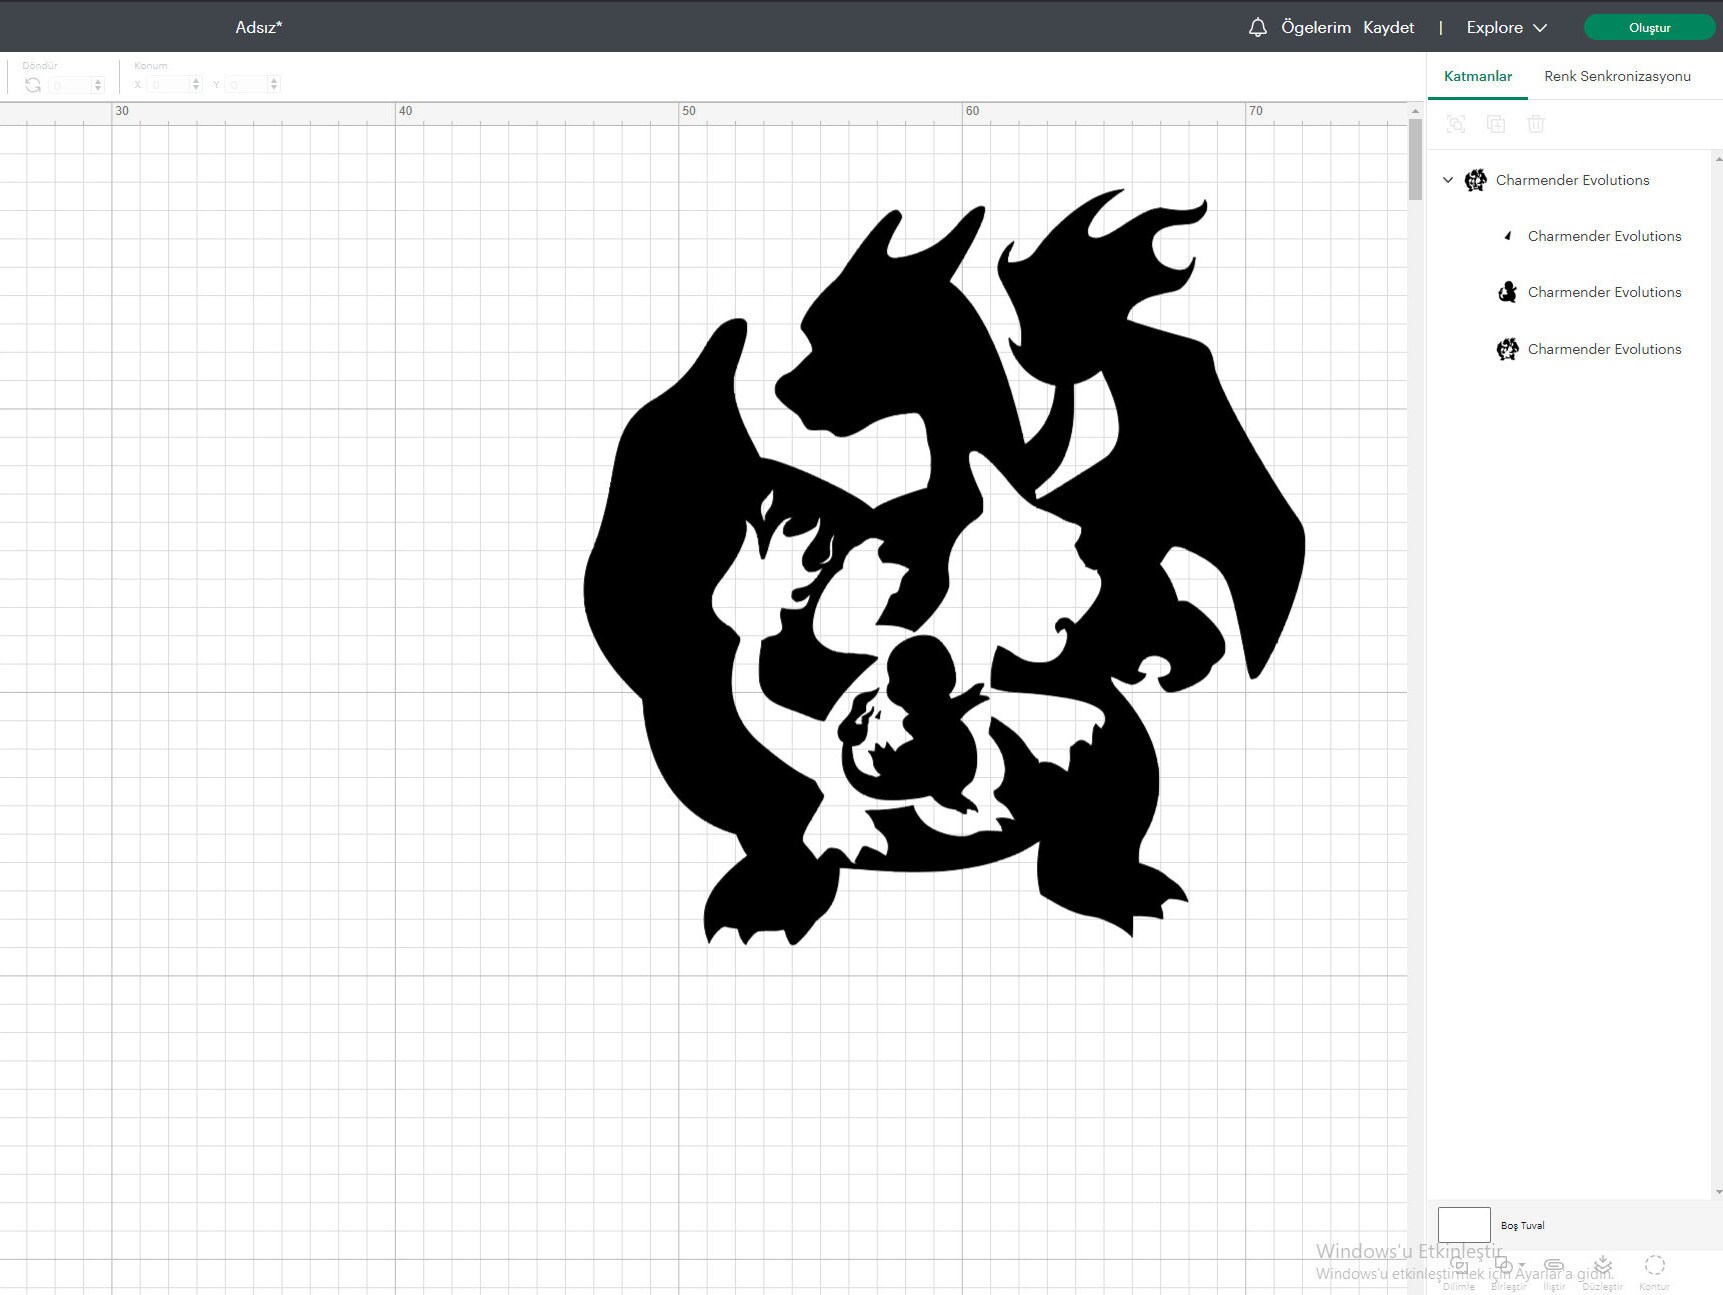This screenshot has width=1723, height=1295.
Task: Collapse the Charmender Evolutions layer group
Action: [x=1446, y=180]
